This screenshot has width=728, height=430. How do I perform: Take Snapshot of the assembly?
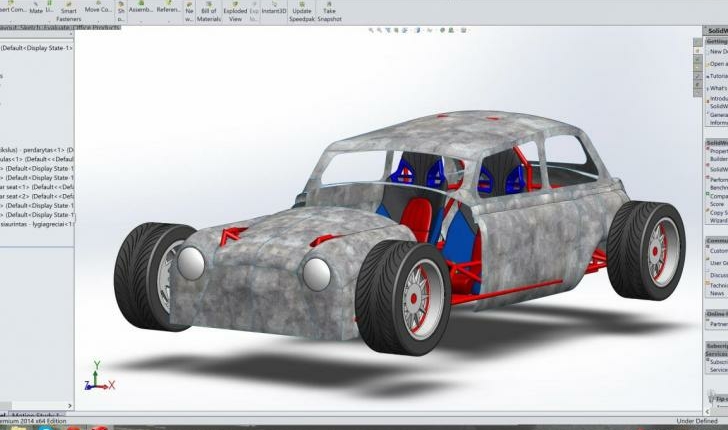[x=328, y=12]
